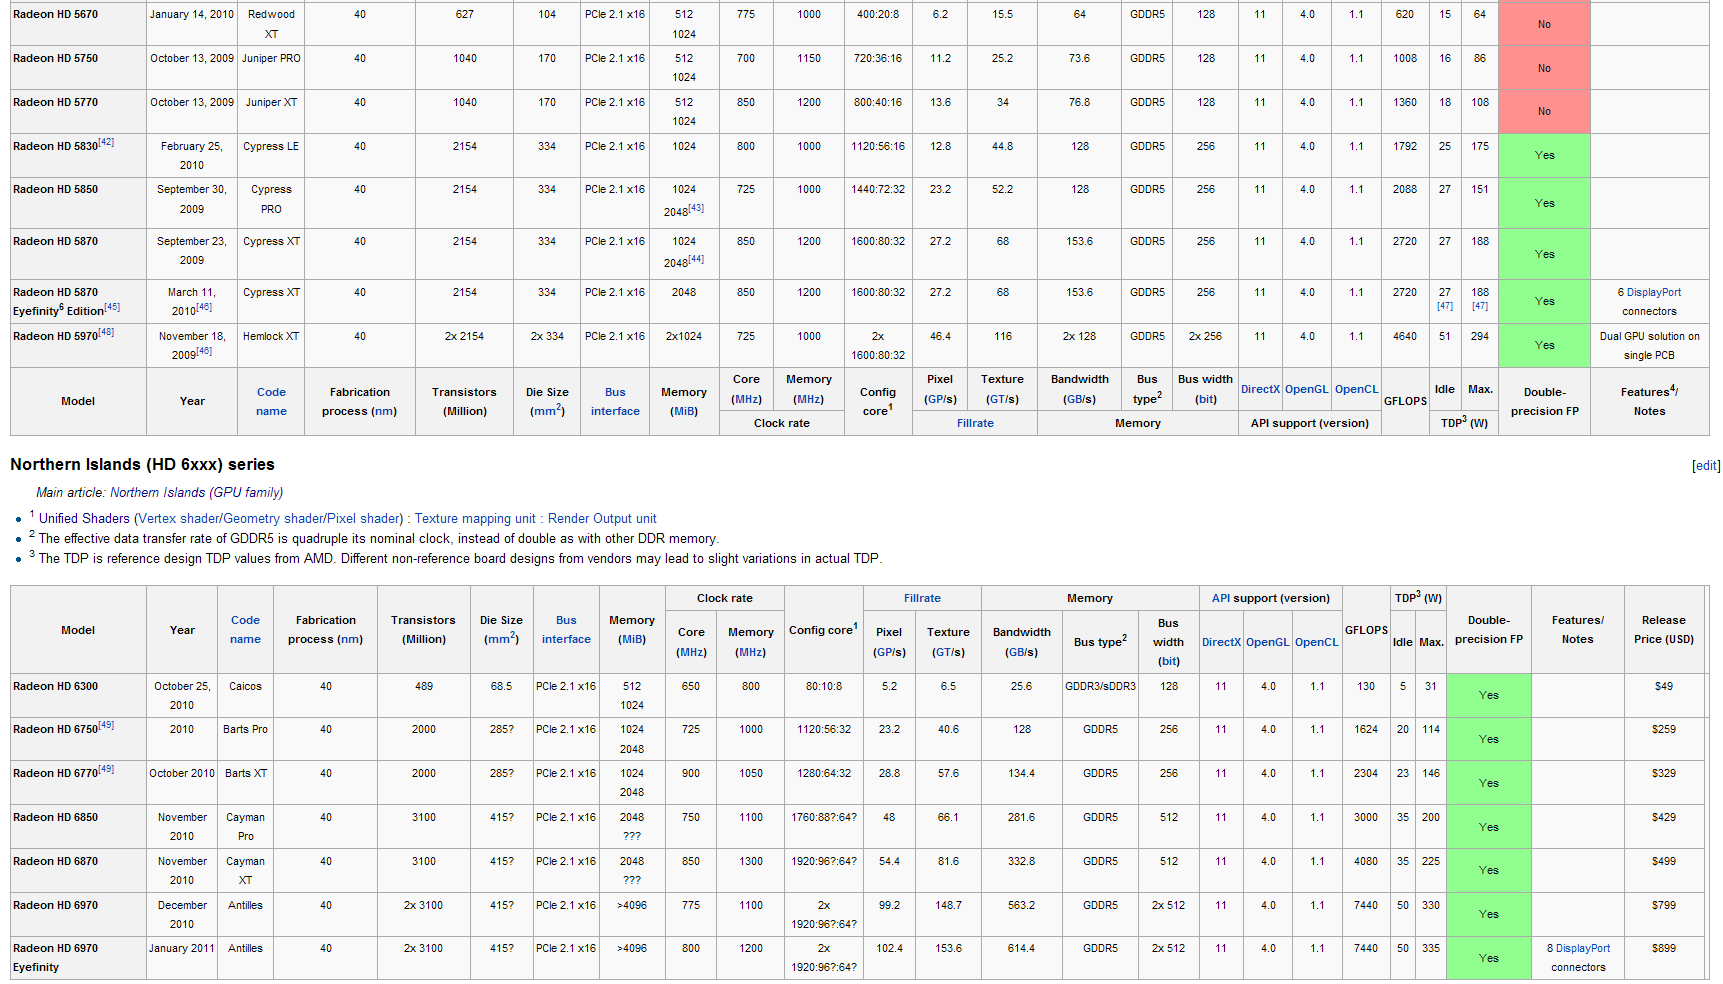Screen dimensions: 1723x984
Task: Click the OpenCL header link in upper table
Action: tap(1356, 389)
